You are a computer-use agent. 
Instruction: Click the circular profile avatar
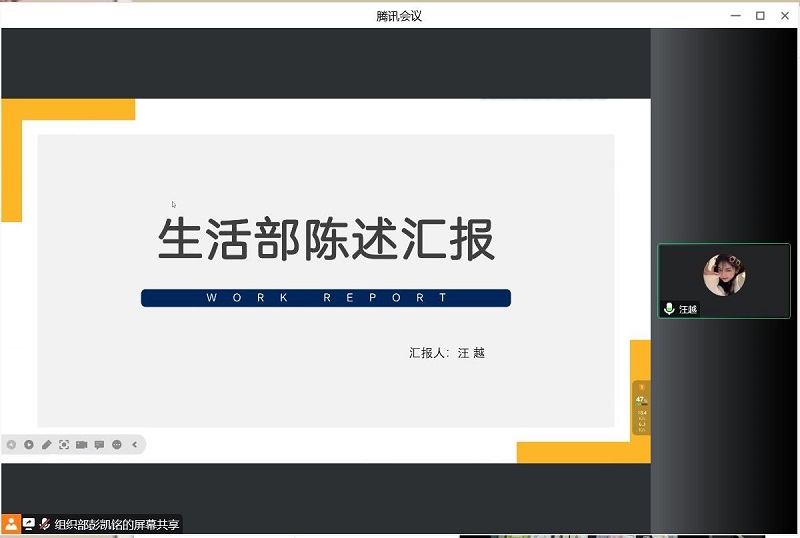click(x=724, y=274)
